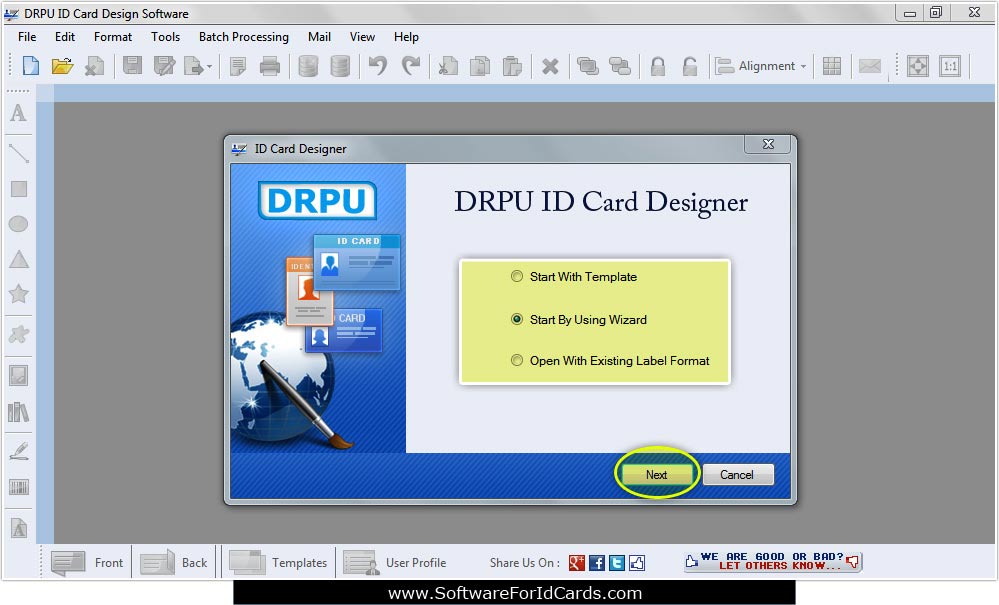Viewport: 999px width, 605px height.
Task: Share on Google Plus icon
Action: (x=577, y=562)
